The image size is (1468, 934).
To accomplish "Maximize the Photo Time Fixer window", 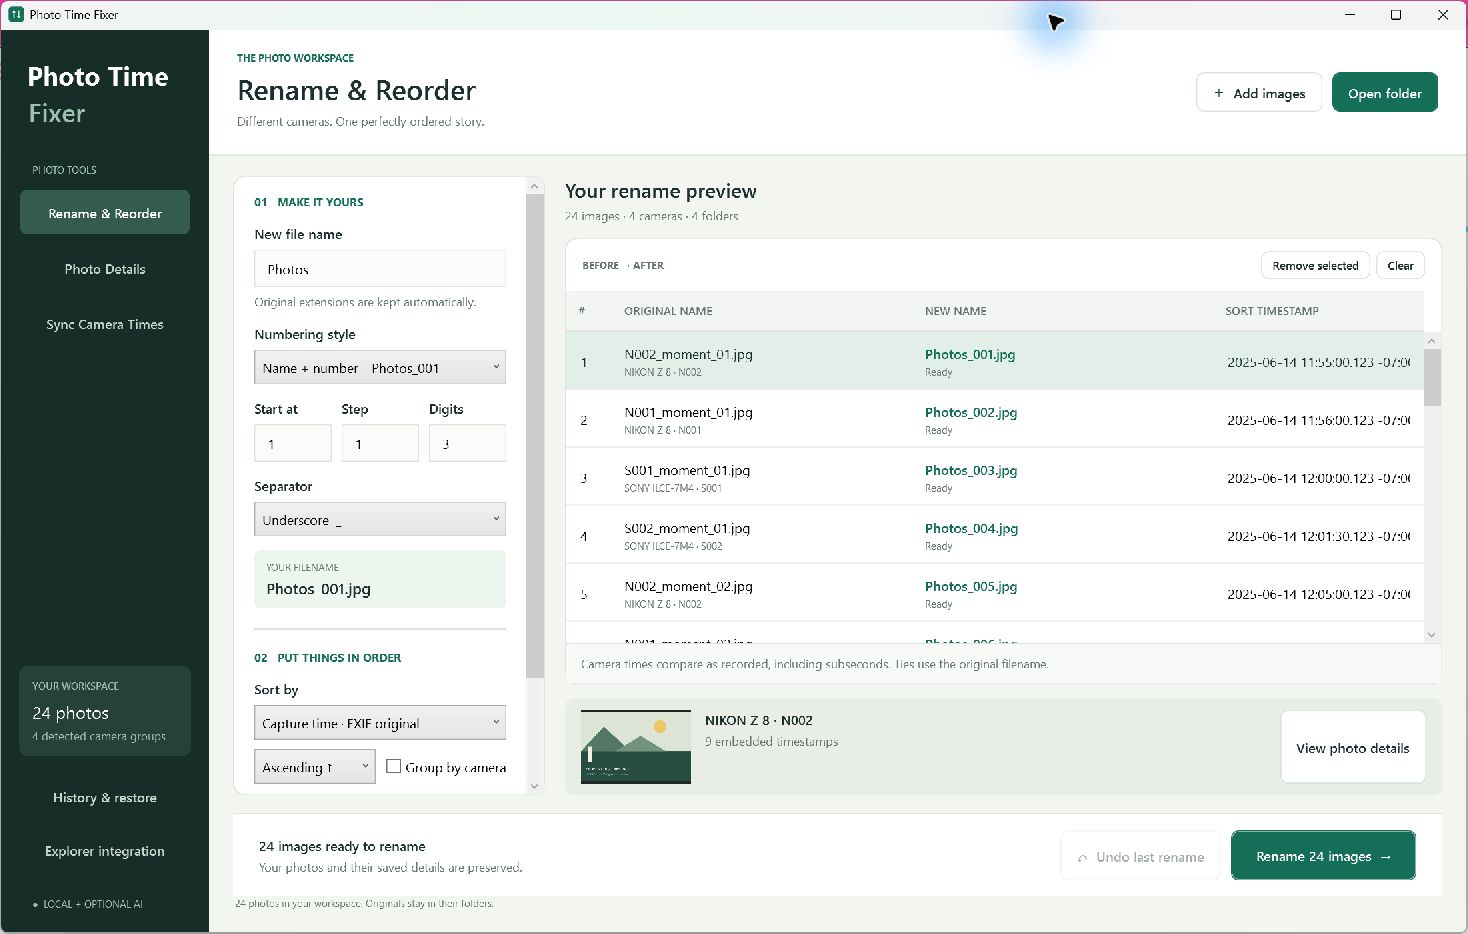I will tap(1396, 15).
